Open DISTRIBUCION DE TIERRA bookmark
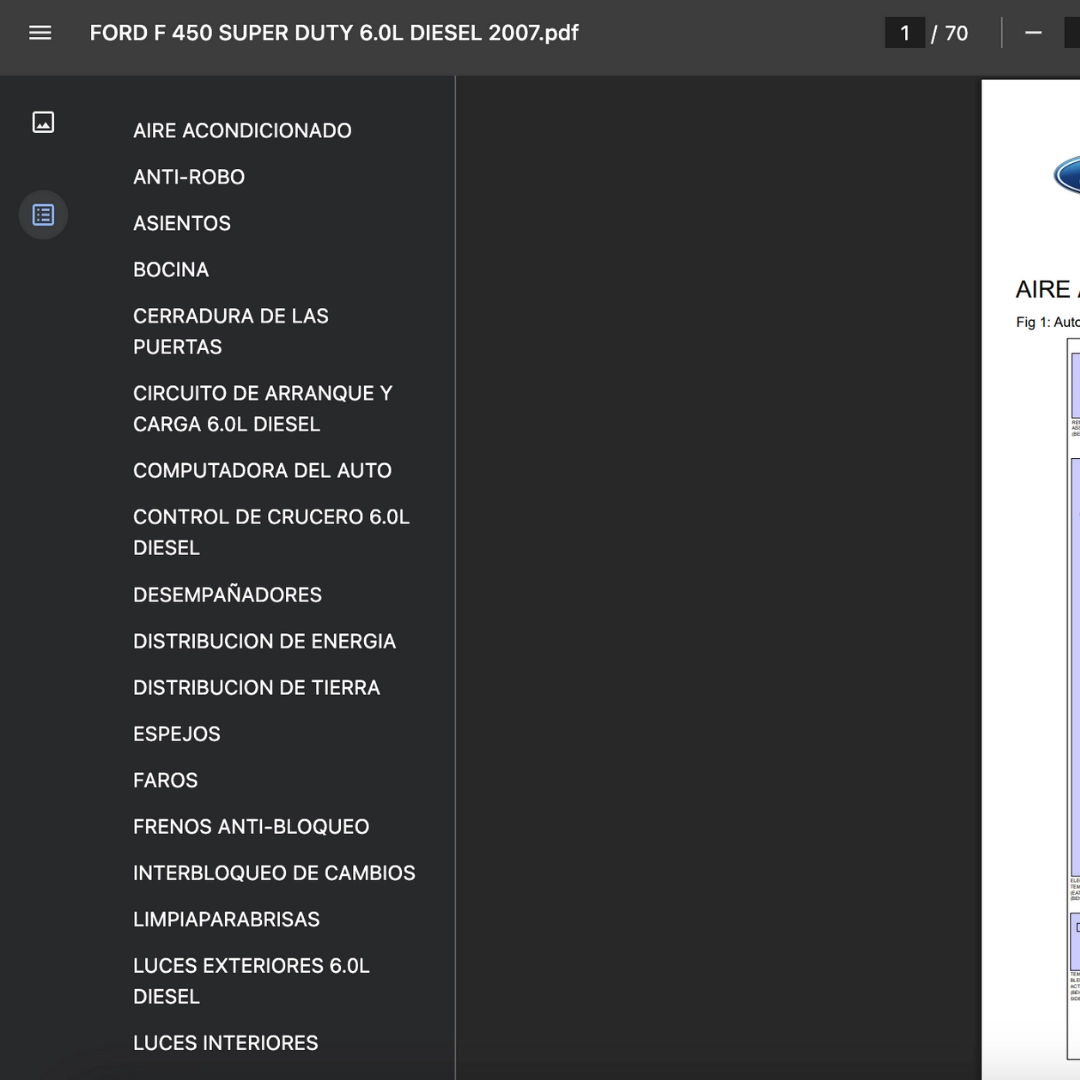Viewport: 1080px width, 1080px height. 256,687
